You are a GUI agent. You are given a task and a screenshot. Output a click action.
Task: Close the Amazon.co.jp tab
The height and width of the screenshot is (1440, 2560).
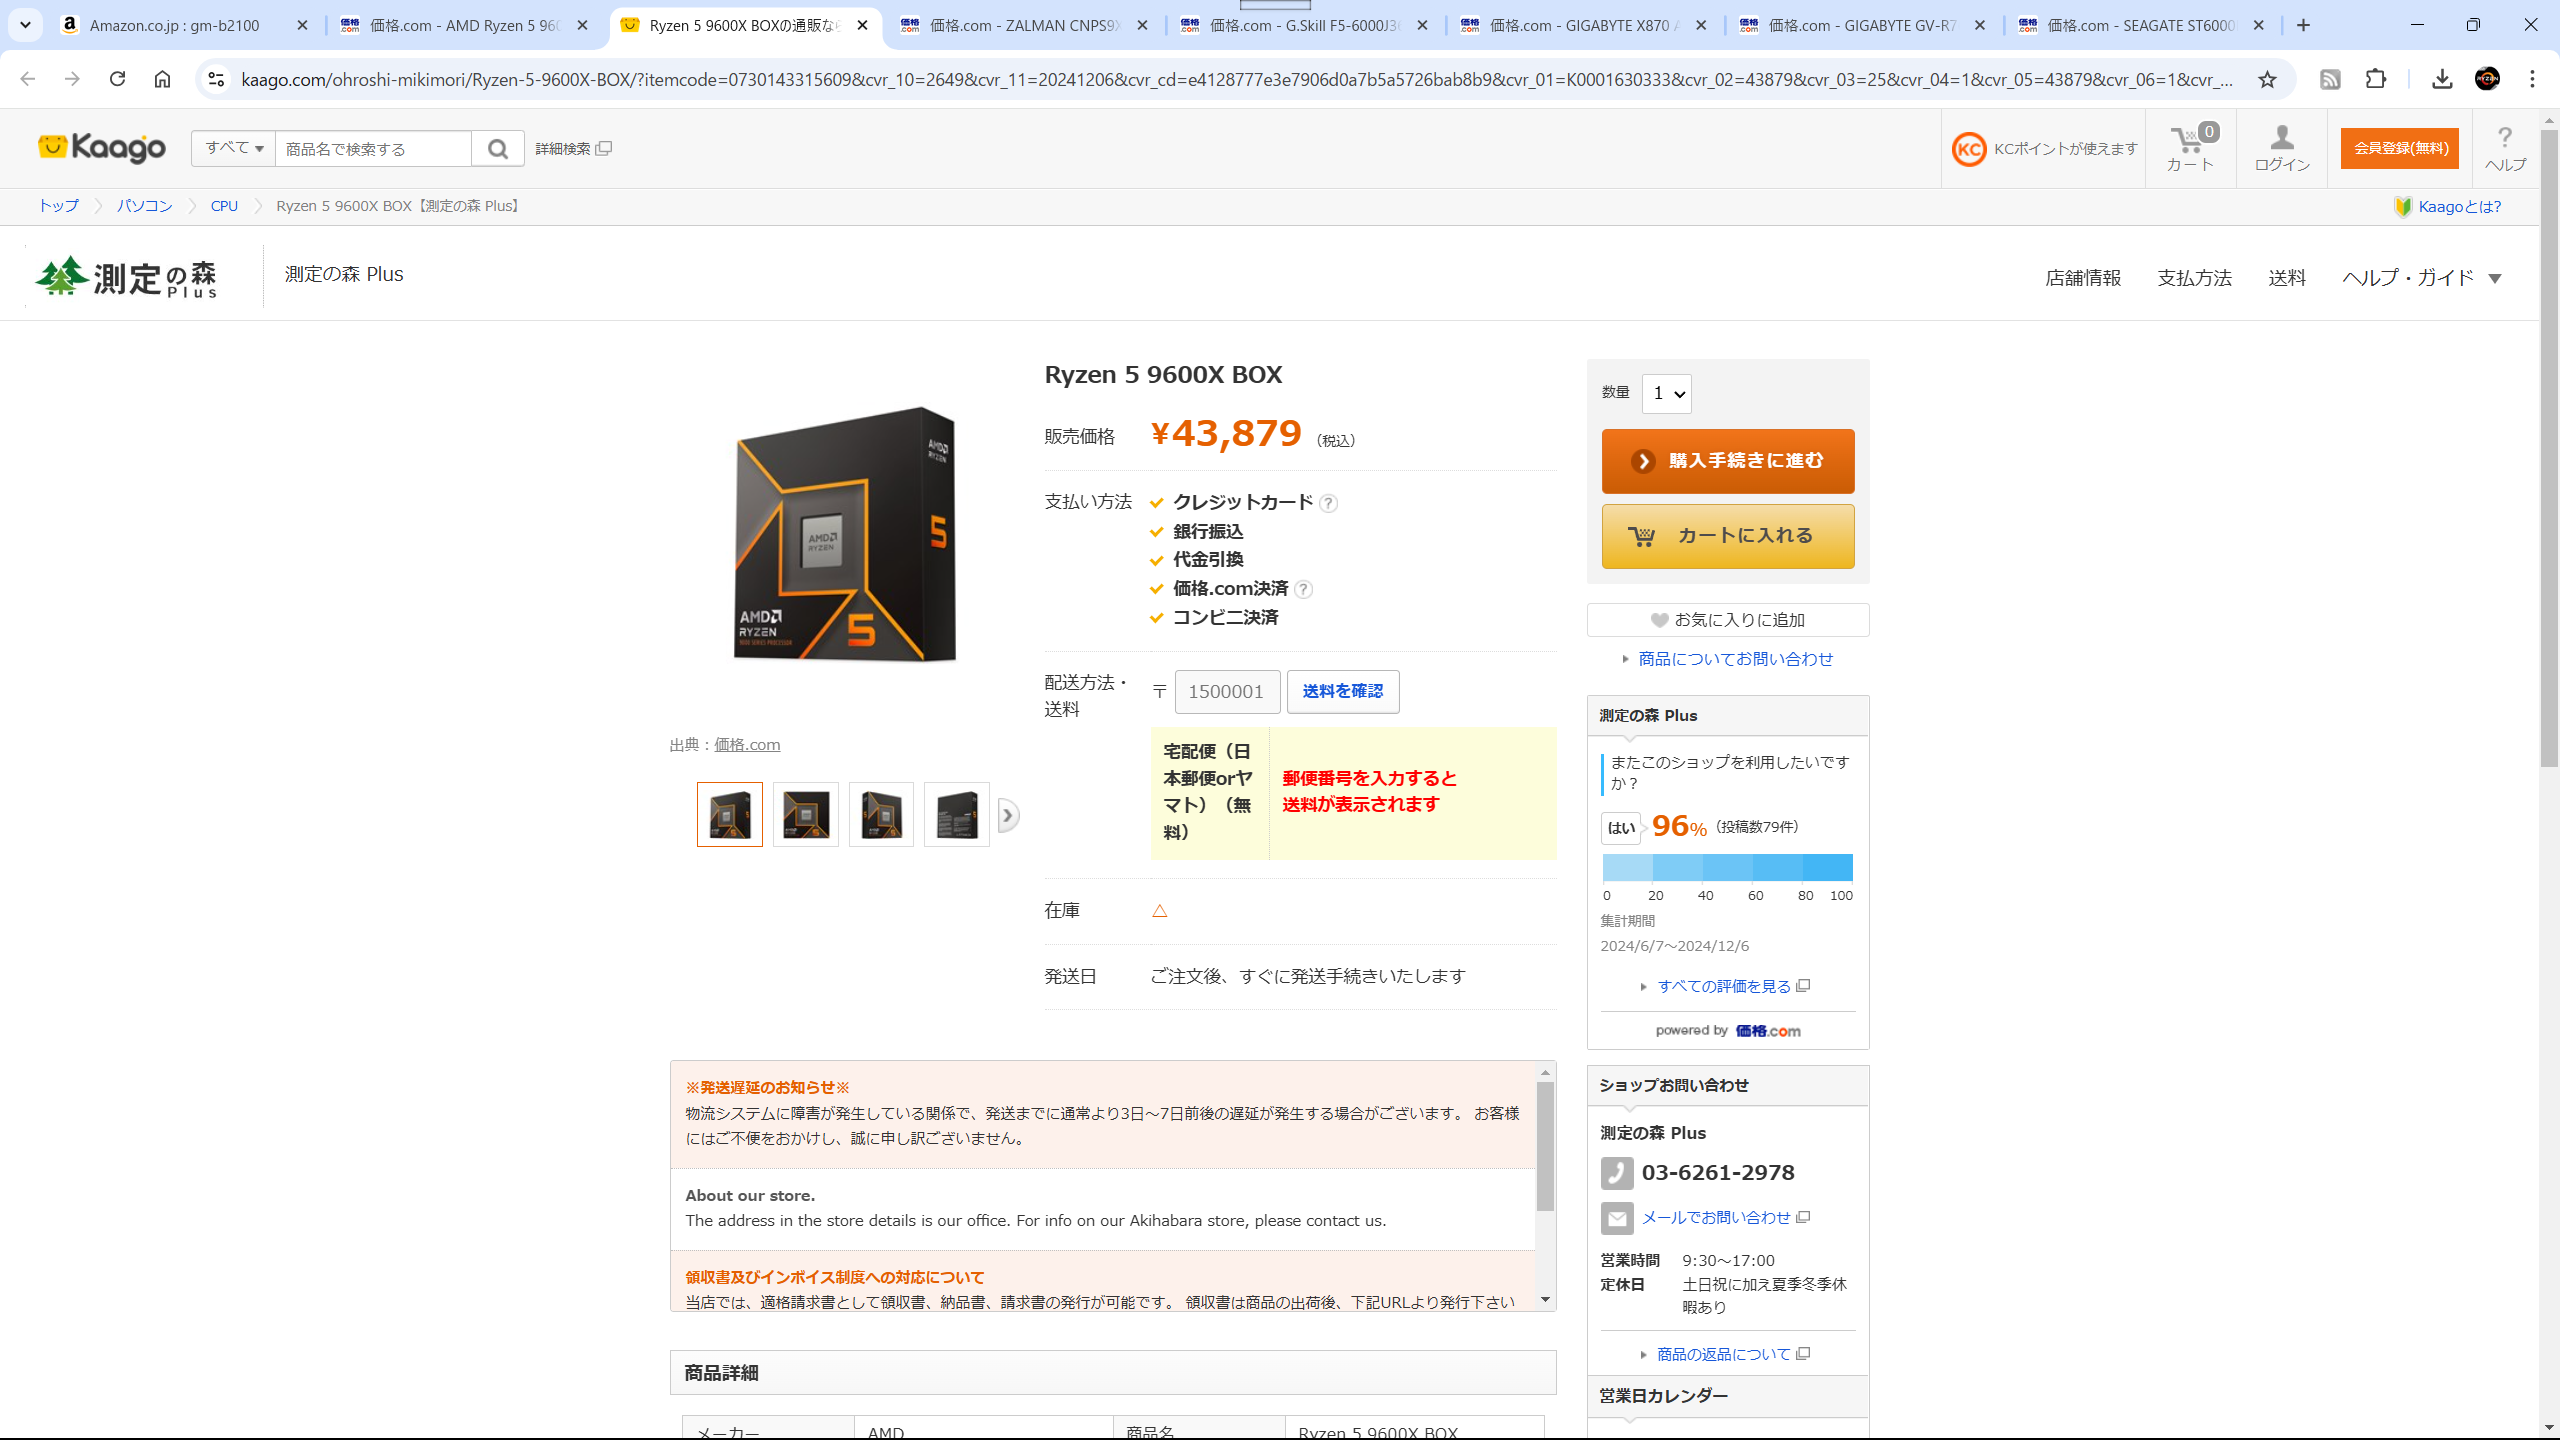coord(302,25)
